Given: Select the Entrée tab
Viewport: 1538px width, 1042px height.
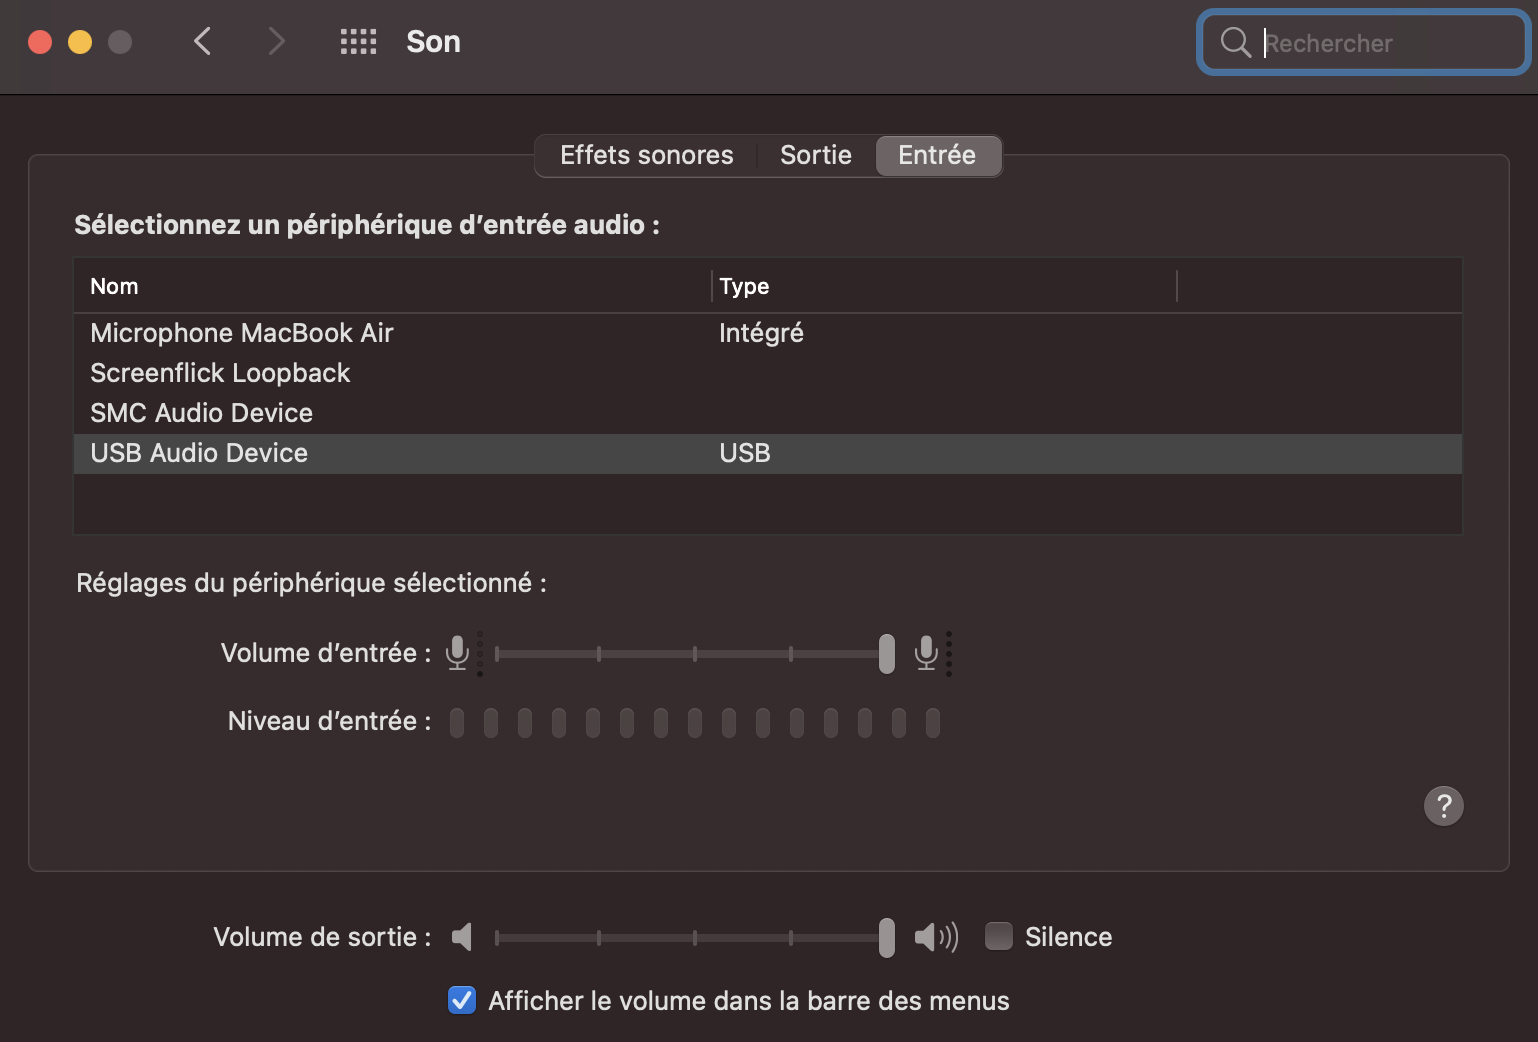Looking at the screenshot, I should [937, 155].
